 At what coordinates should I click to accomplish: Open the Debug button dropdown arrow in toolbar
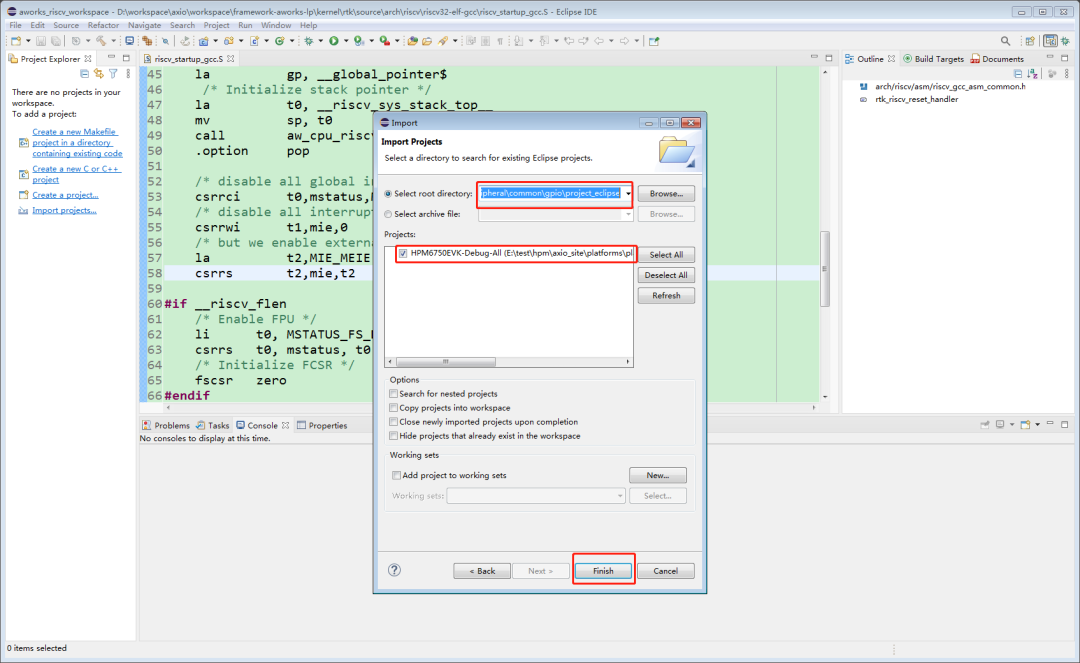319,41
